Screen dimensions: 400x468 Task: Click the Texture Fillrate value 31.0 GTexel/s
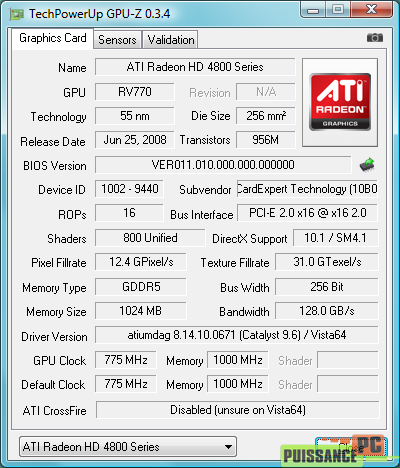point(327,262)
